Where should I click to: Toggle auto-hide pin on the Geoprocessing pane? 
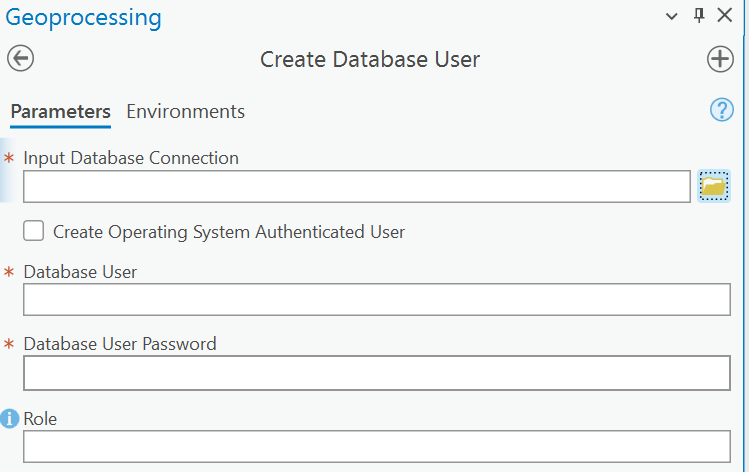point(699,15)
